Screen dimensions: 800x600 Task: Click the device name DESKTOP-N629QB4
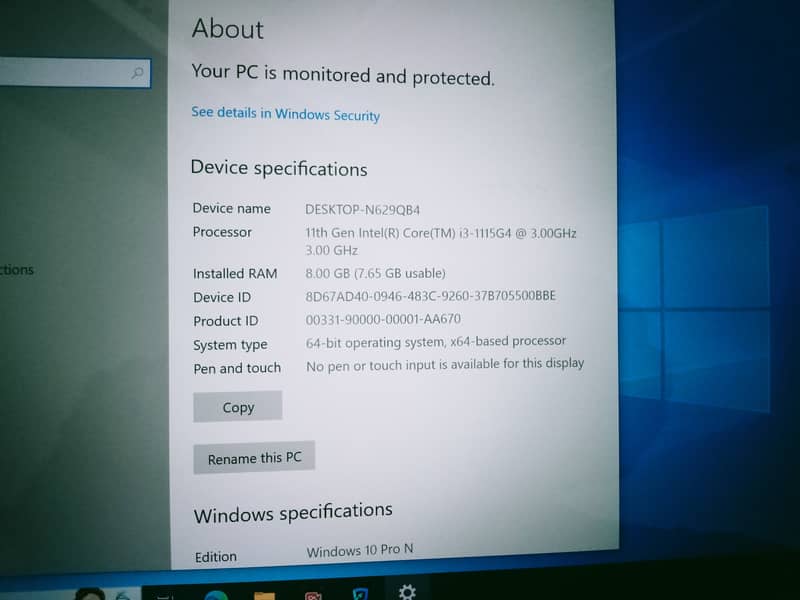pyautogui.click(x=362, y=210)
